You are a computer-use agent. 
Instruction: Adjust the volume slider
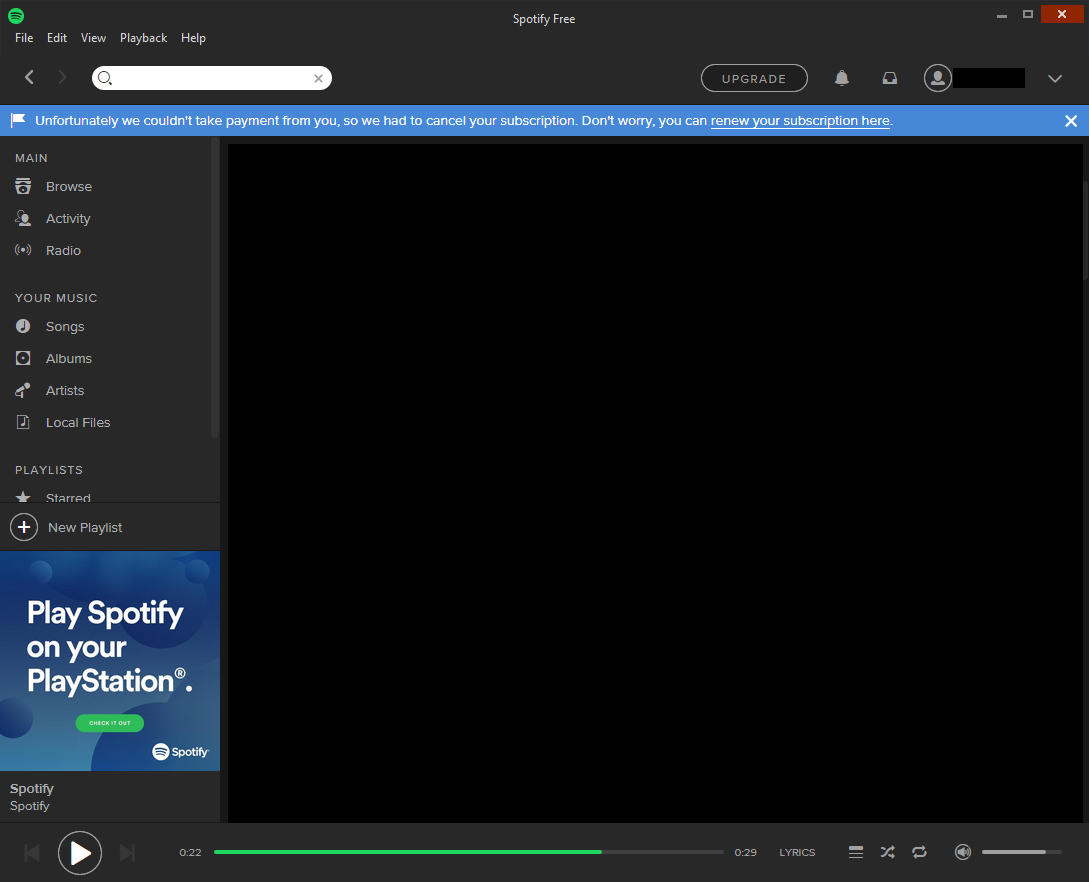(1022, 852)
